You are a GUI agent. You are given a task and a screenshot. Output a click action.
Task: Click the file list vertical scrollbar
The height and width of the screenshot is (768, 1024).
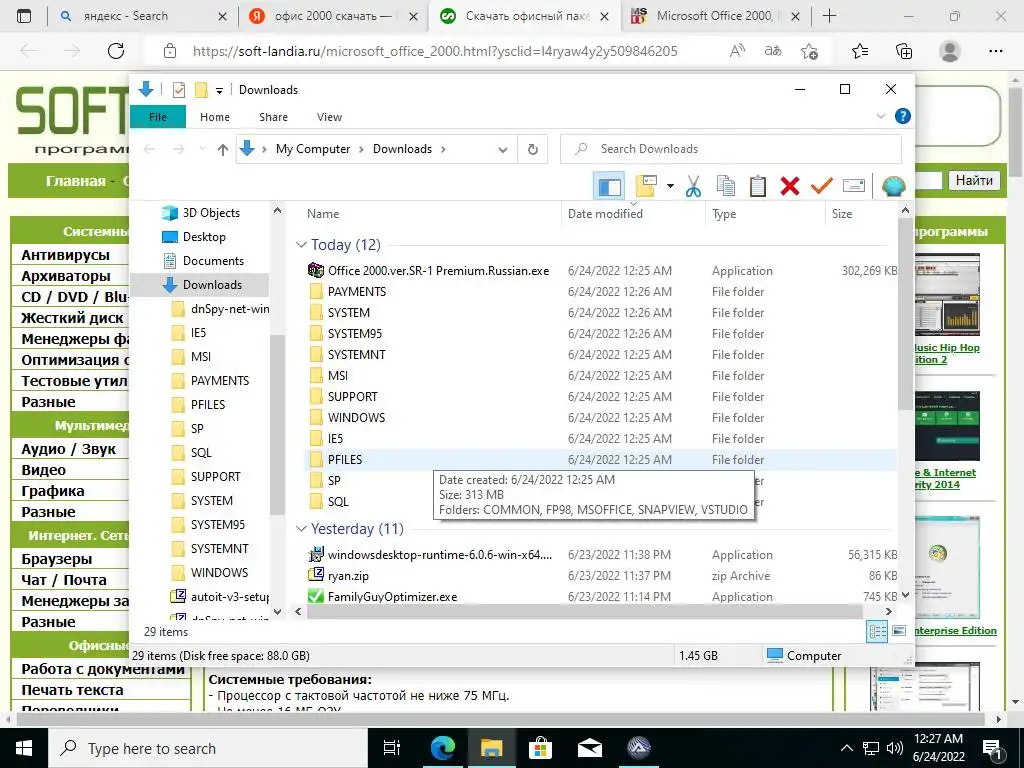(x=905, y=313)
